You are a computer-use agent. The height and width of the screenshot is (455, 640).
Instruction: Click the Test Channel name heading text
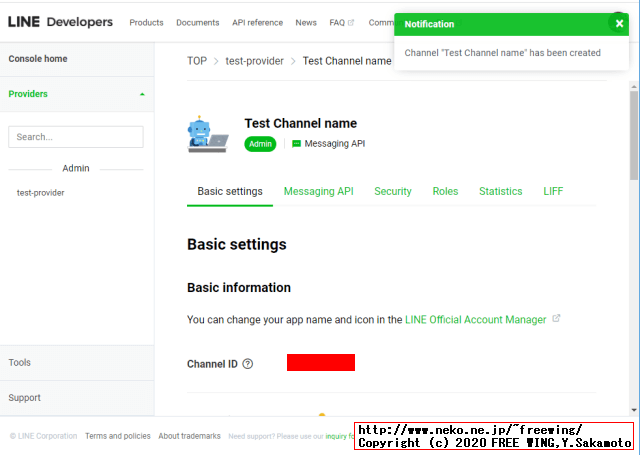click(300, 123)
